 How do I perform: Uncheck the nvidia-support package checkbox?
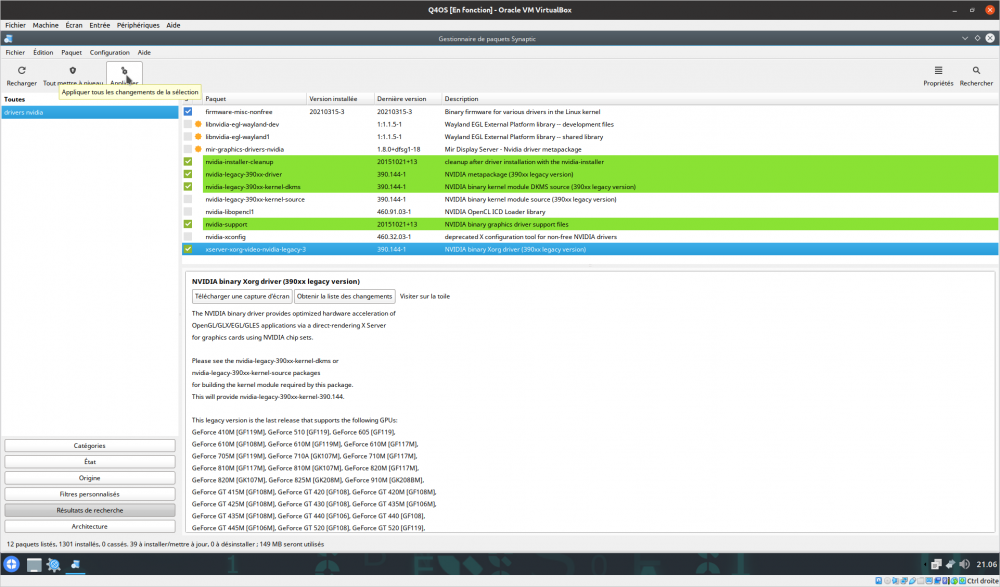coord(187,224)
